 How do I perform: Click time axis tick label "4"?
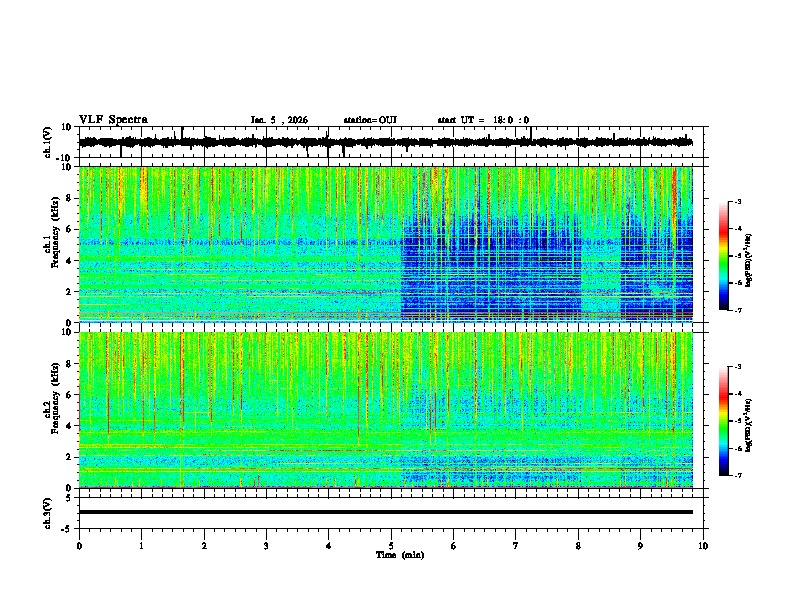(329, 546)
